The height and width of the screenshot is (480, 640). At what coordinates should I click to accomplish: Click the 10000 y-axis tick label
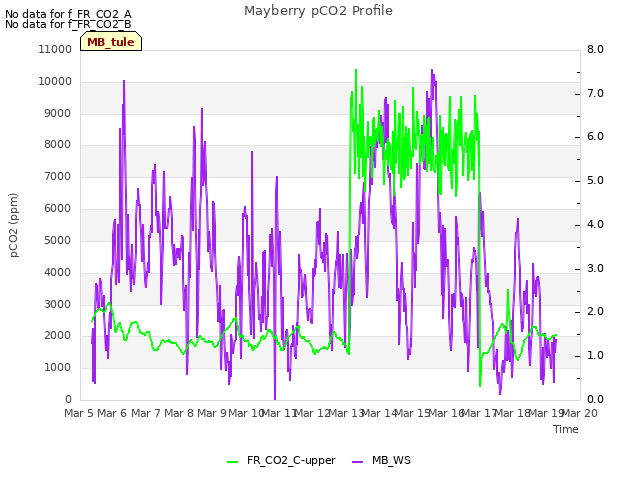[x=55, y=81]
